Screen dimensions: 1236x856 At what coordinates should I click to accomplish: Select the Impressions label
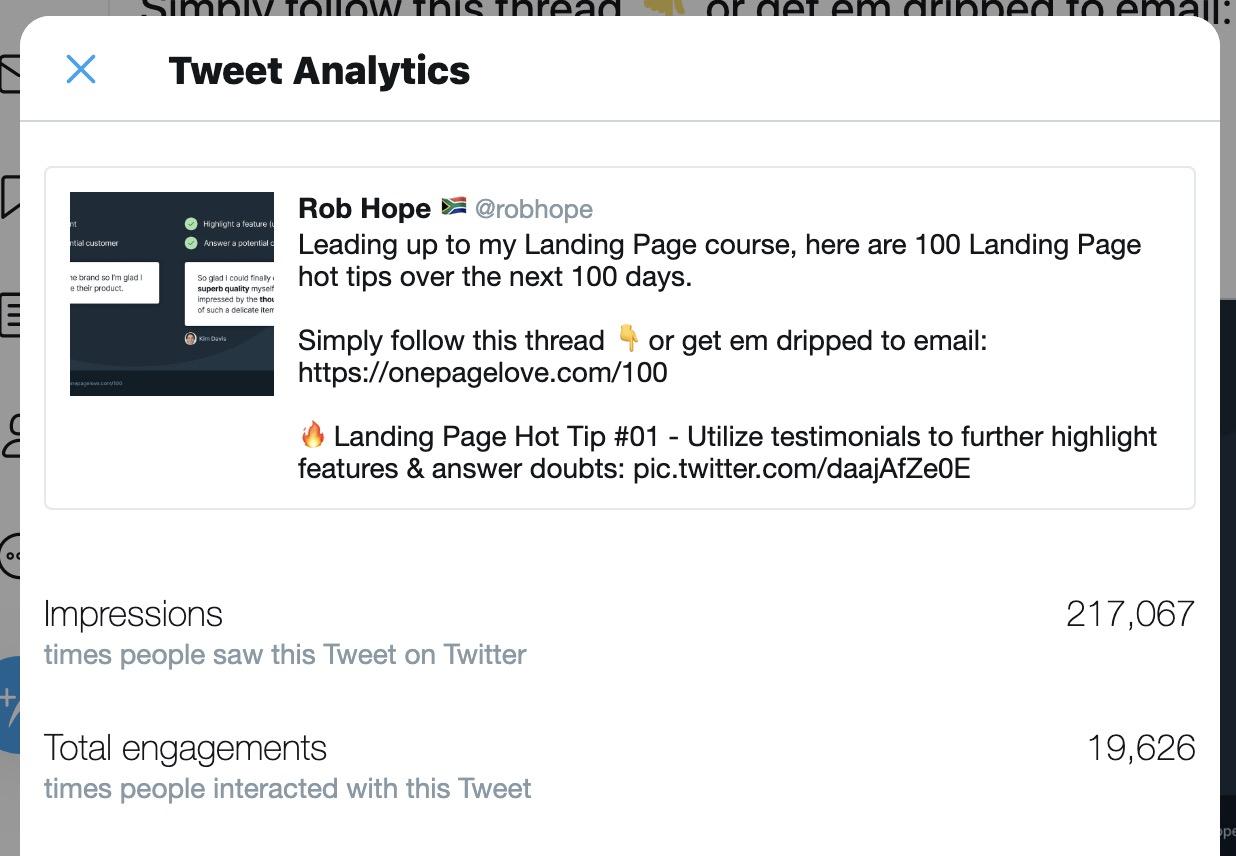click(x=133, y=613)
